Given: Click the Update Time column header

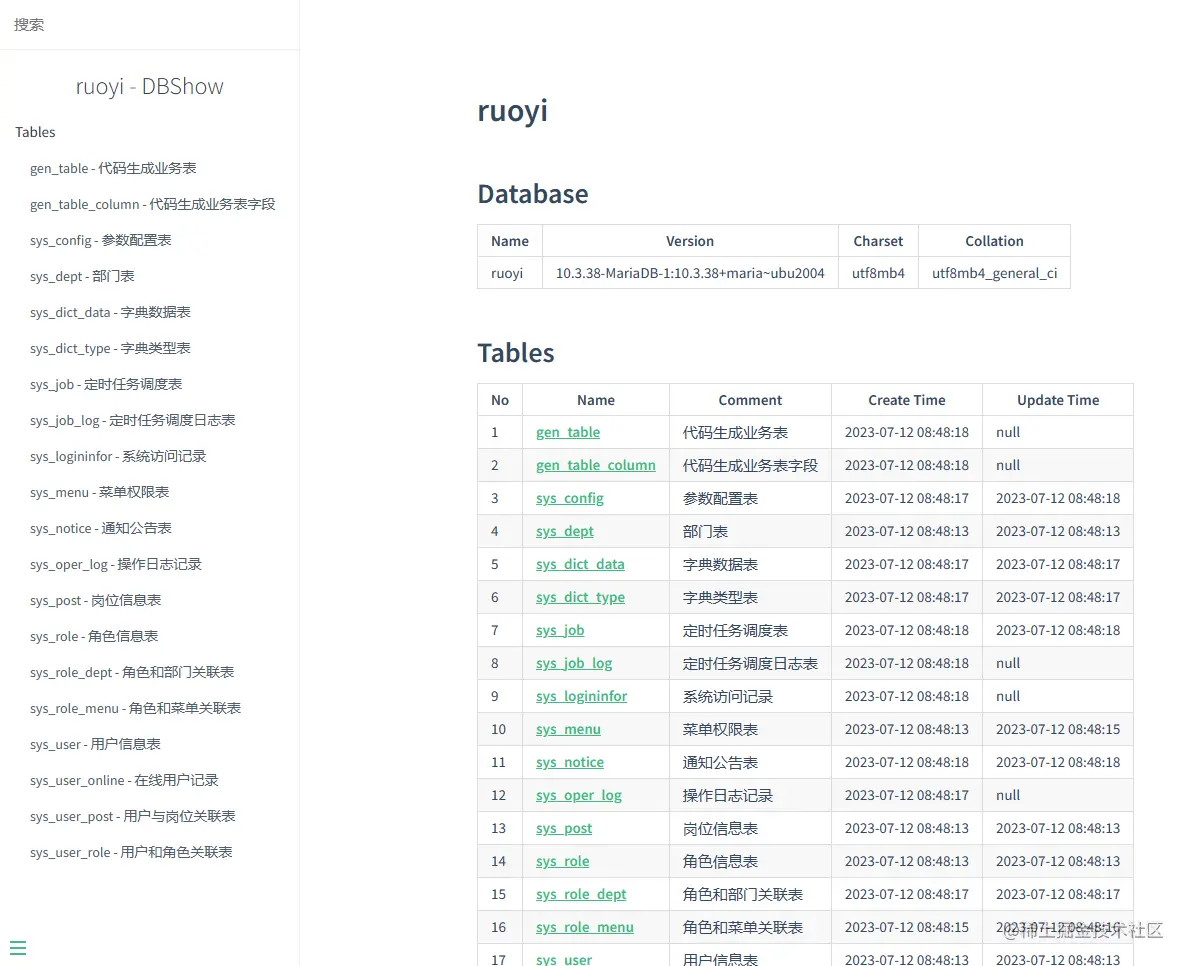Looking at the screenshot, I should point(1058,400).
